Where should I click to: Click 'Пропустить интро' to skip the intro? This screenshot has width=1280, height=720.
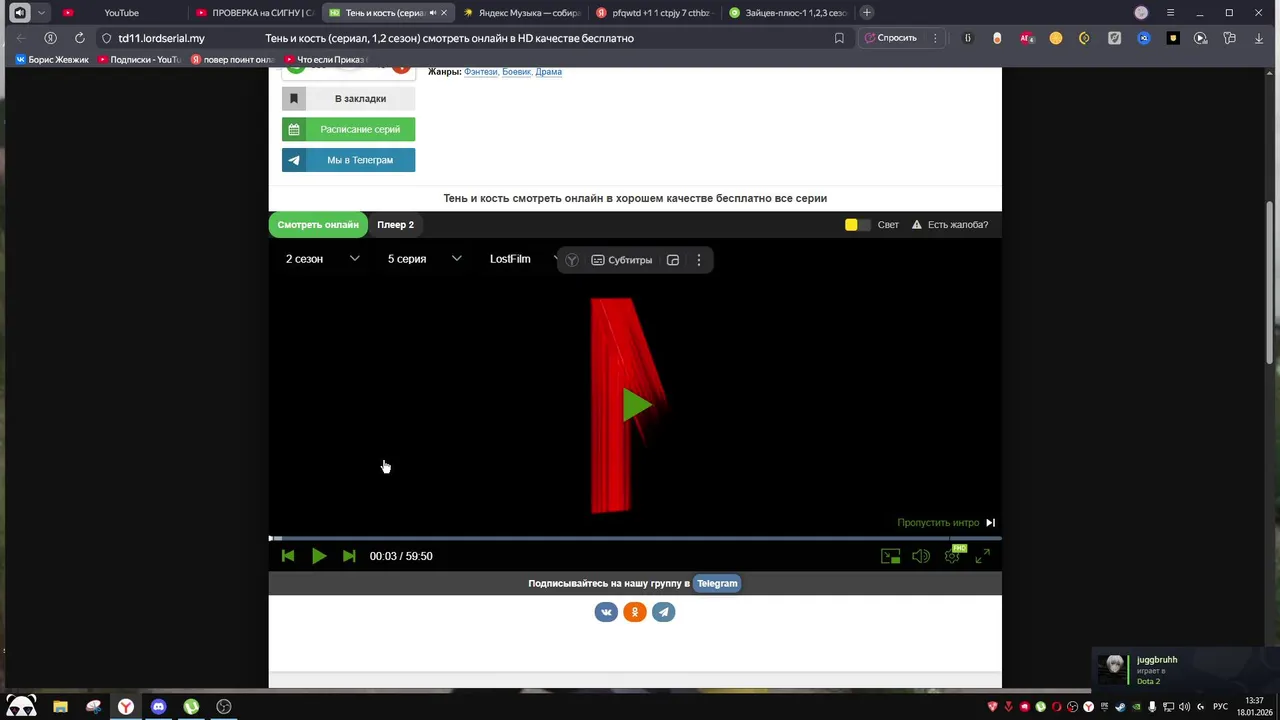click(946, 522)
